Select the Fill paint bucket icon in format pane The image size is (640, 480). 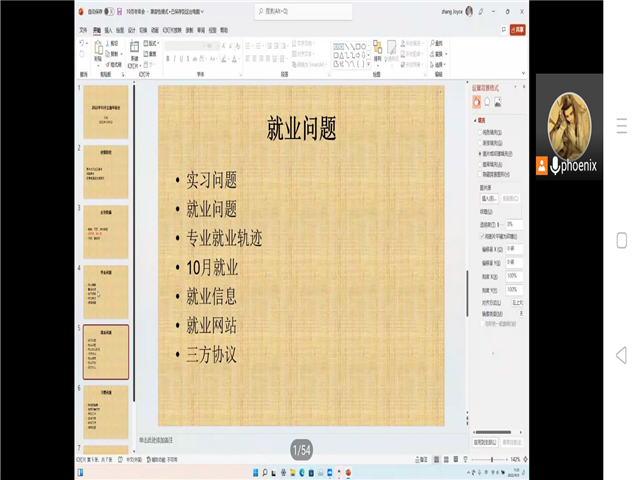pyautogui.click(x=476, y=102)
